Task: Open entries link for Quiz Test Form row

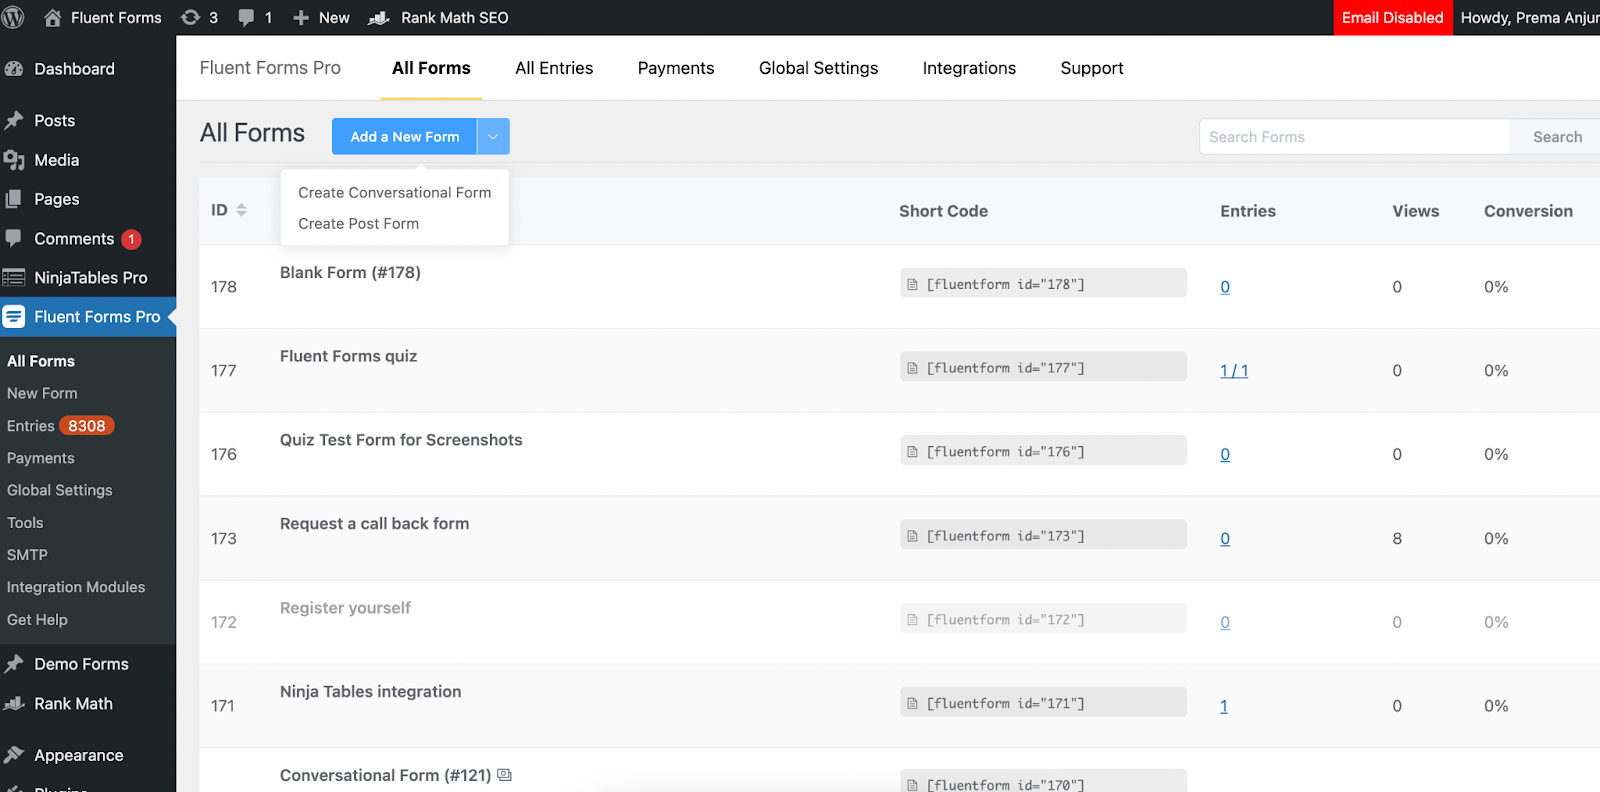Action: (1225, 455)
